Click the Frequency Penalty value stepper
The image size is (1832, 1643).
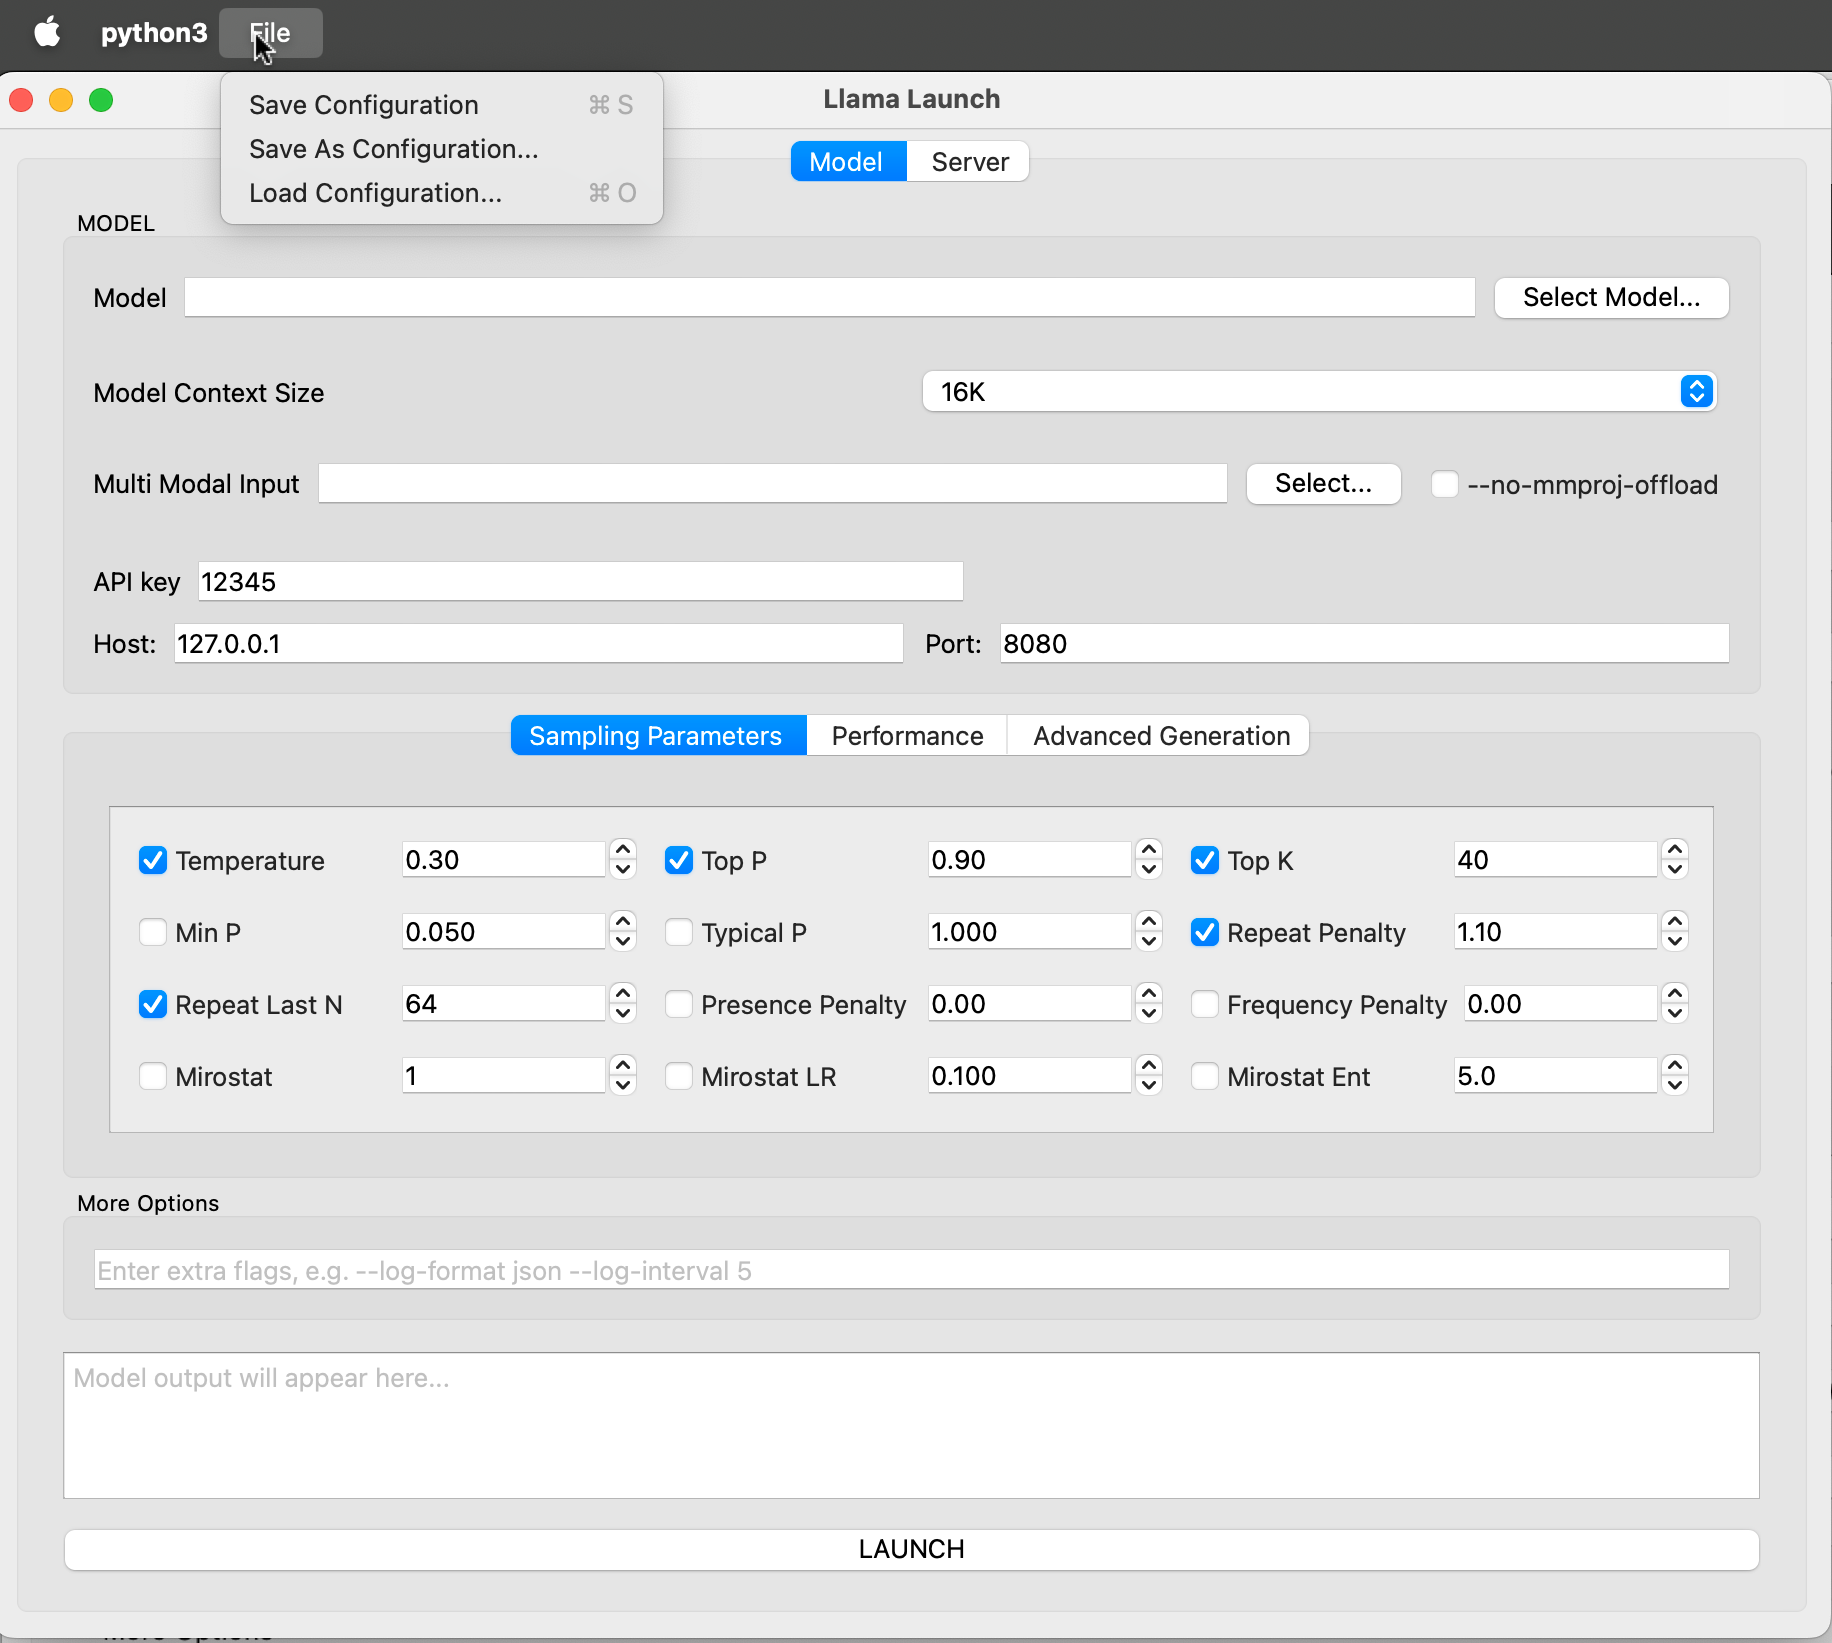click(x=1675, y=1003)
